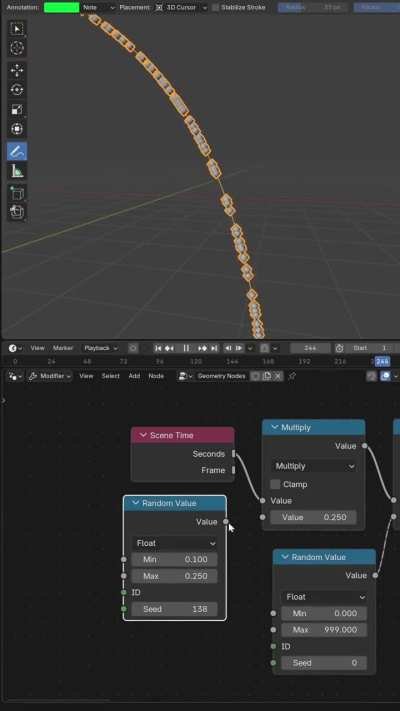Open Float dropdown in Seed 0 Random Value node
Screen dimensions: 400x711
[x=324, y=597]
